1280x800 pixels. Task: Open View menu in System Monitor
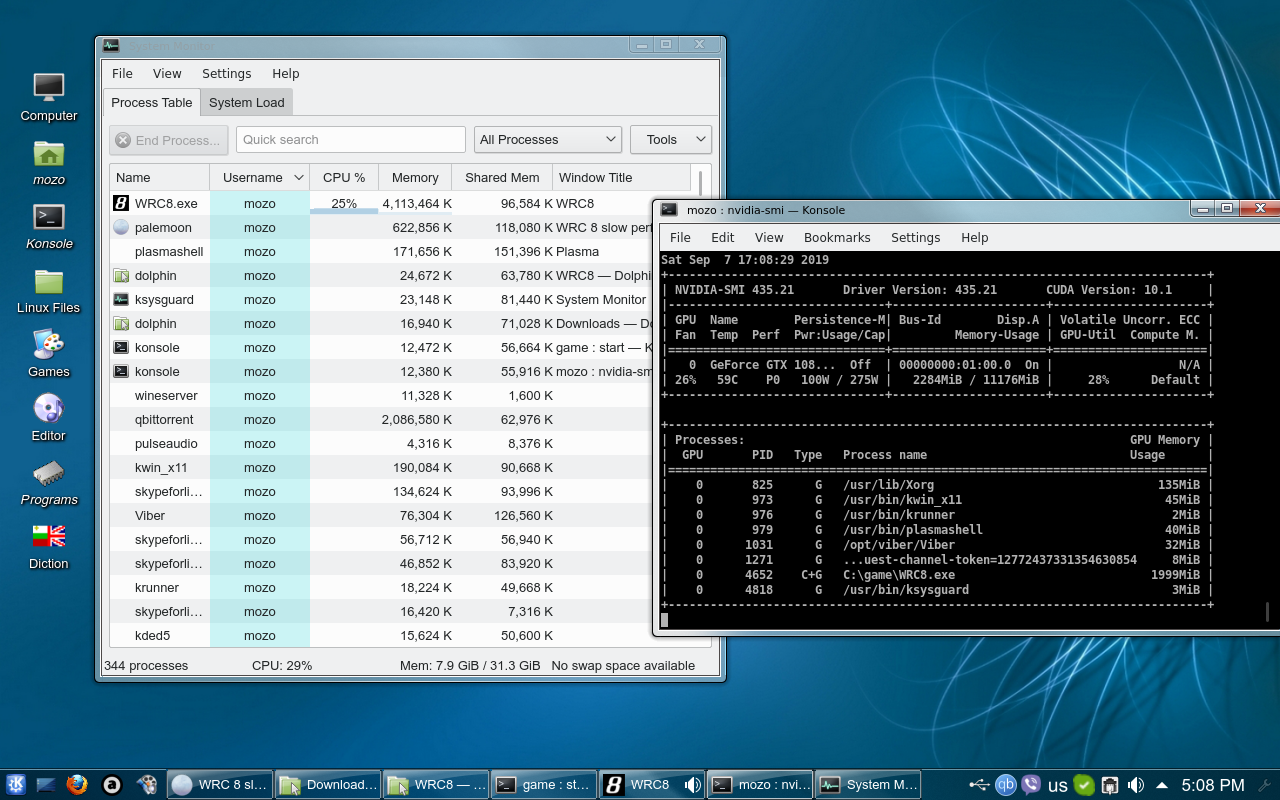(x=167, y=73)
